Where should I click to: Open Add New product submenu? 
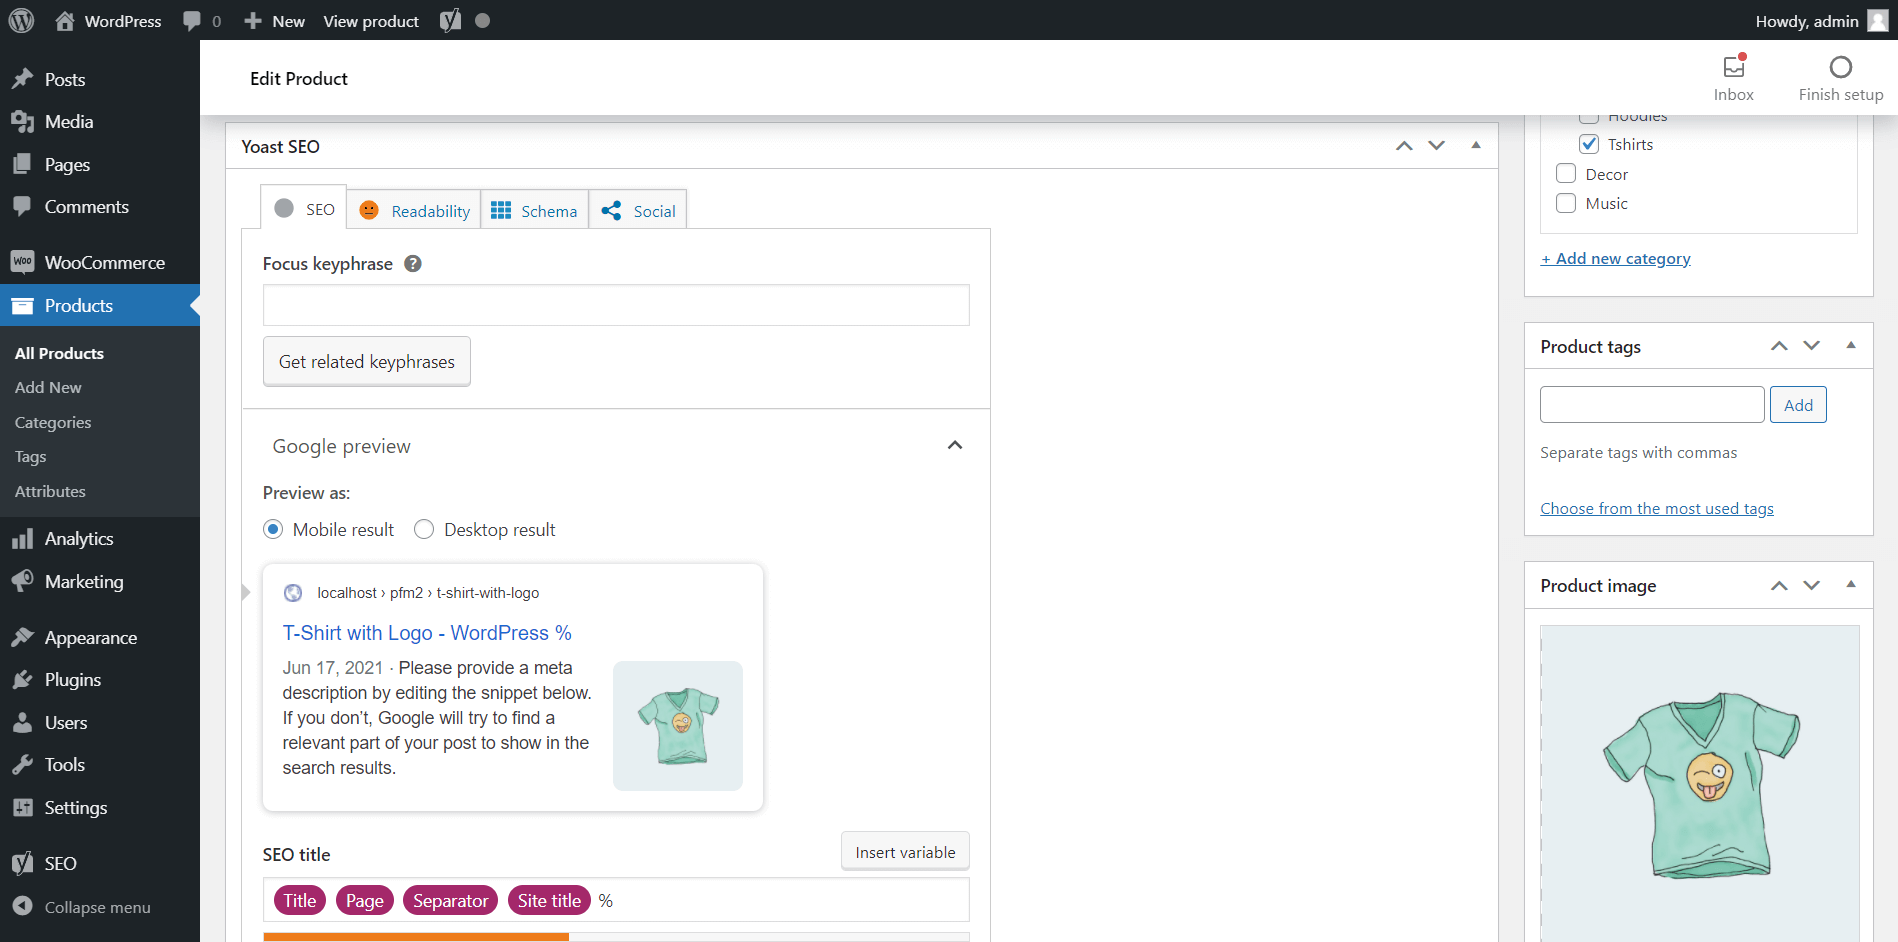click(x=48, y=387)
